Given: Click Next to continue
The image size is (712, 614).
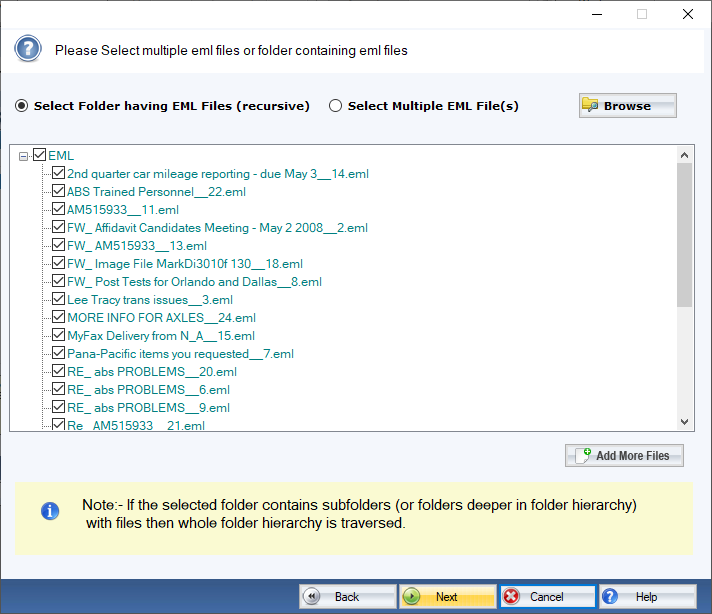Looking at the screenshot, I should (447, 596).
